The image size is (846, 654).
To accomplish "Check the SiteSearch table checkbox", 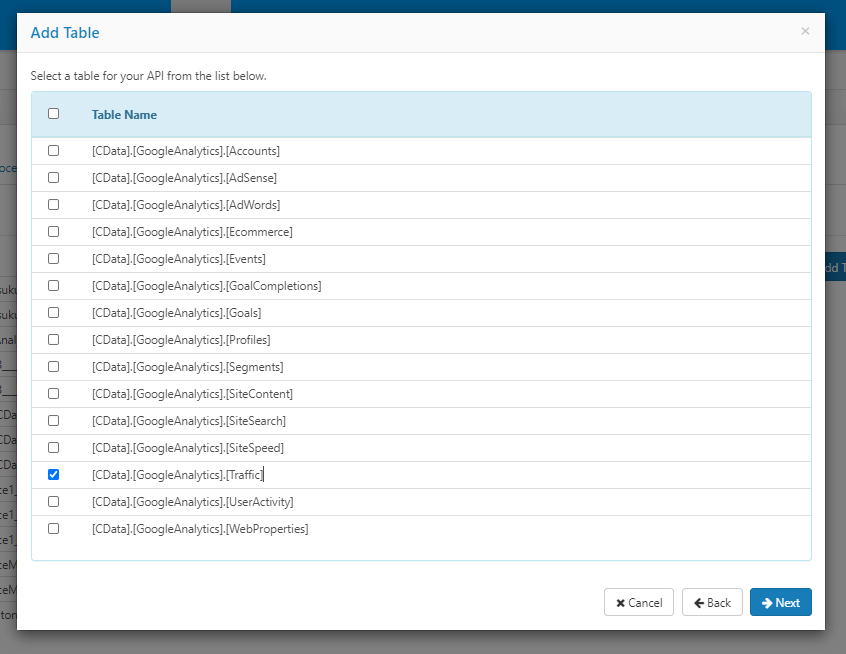I will click(x=53, y=420).
